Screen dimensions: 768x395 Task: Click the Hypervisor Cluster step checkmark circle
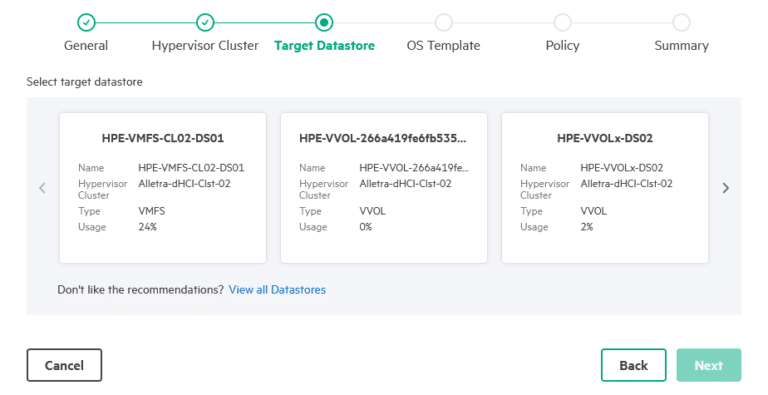click(x=205, y=22)
